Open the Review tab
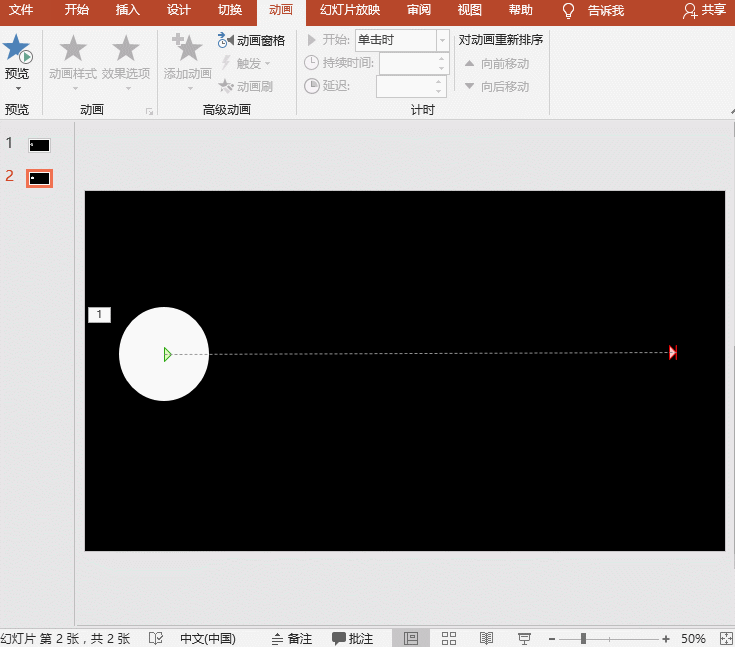The width and height of the screenshot is (735, 647). (x=419, y=10)
